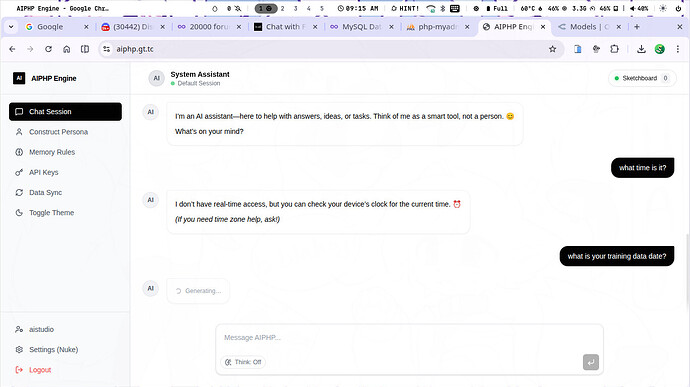This screenshot has width=690, height=387.
Task: Open the browser Downloads icon
Action: [641, 49]
